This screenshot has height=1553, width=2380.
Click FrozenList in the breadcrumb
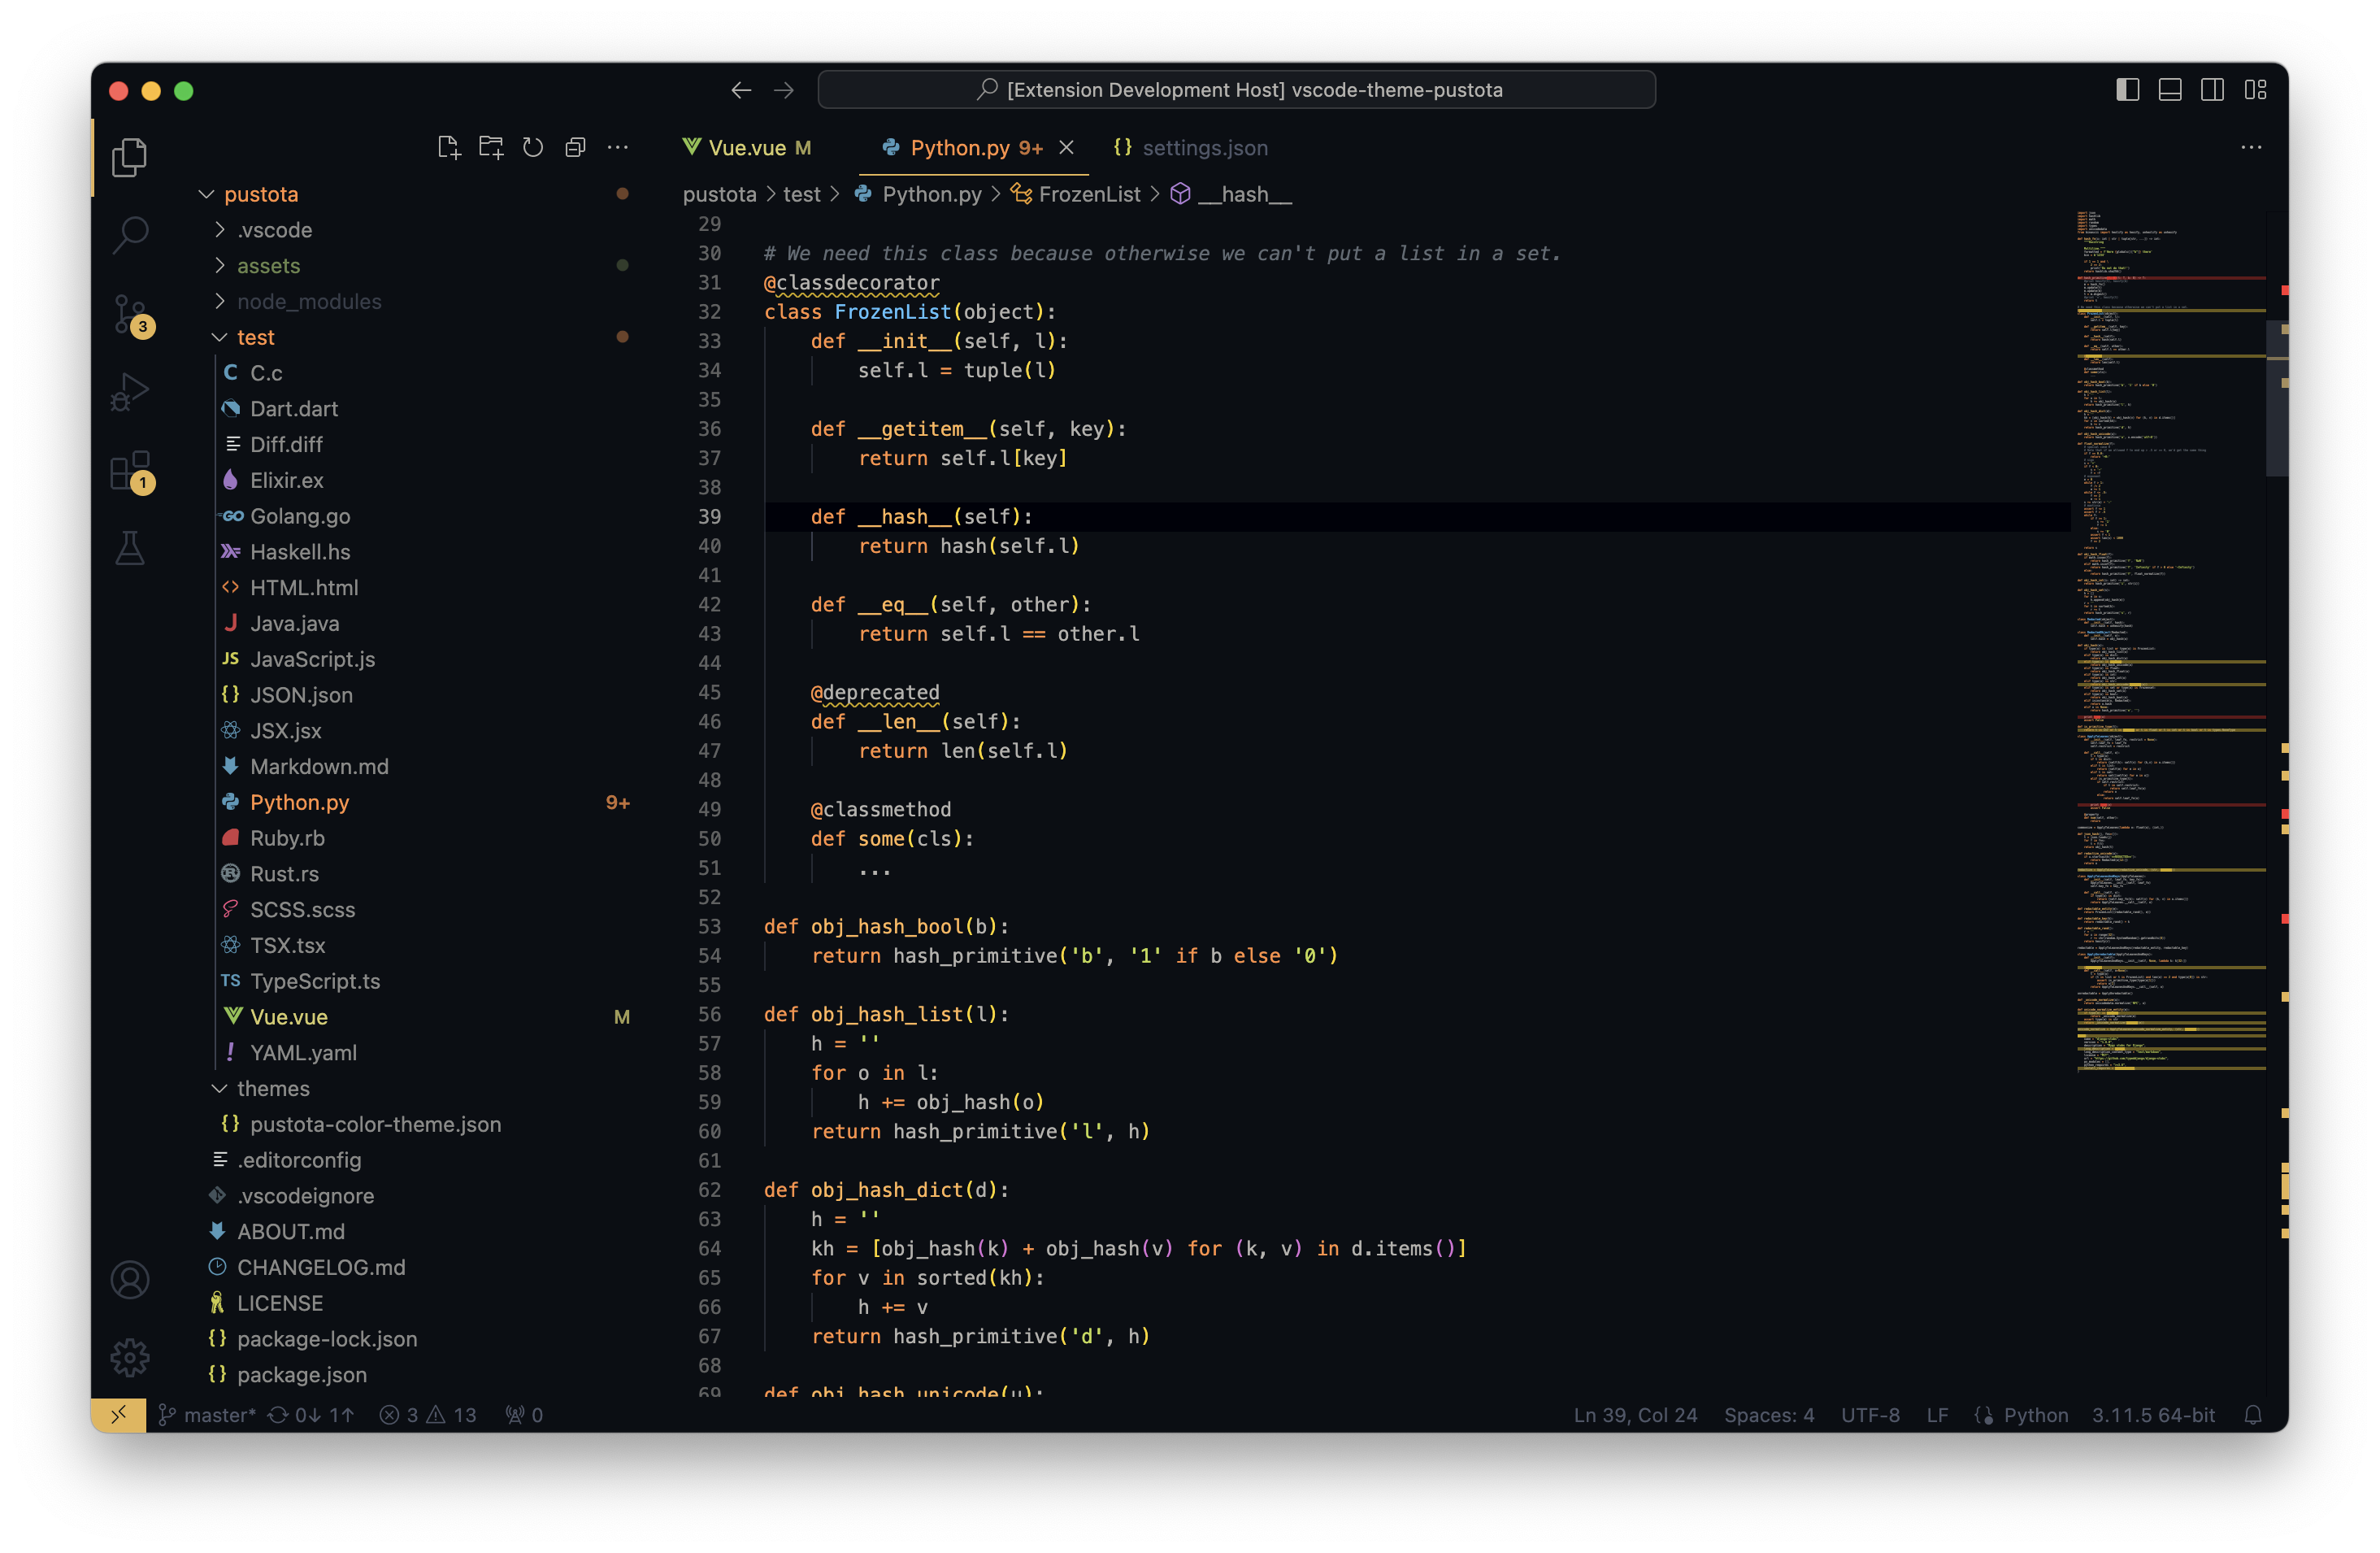pos(1088,194)
